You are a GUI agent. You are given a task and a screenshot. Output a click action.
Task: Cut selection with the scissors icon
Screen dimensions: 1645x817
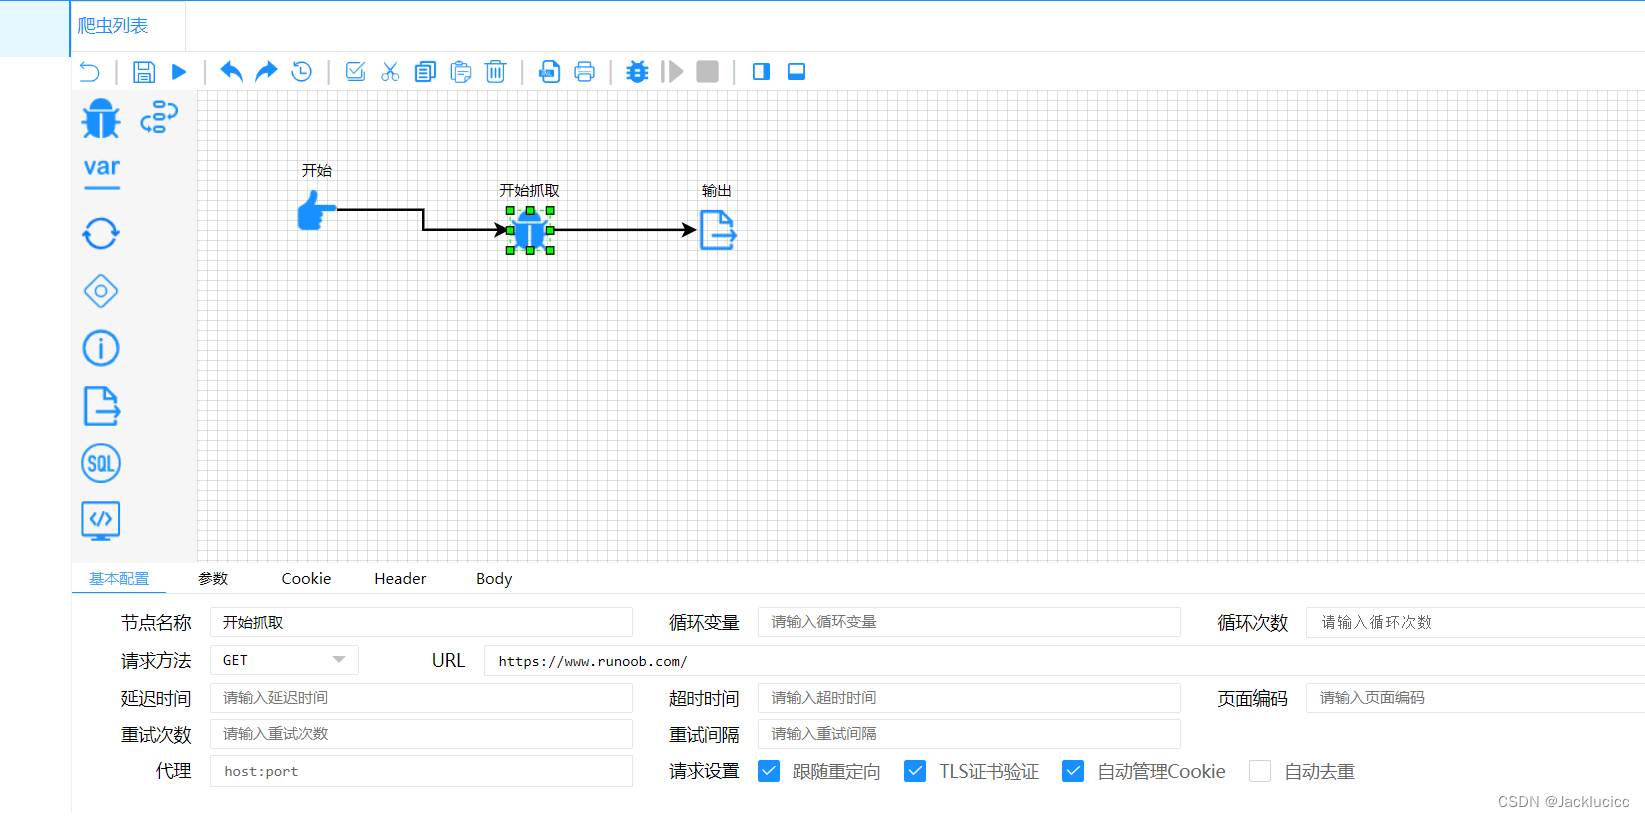pyautogui.click(x=390, y=72)
